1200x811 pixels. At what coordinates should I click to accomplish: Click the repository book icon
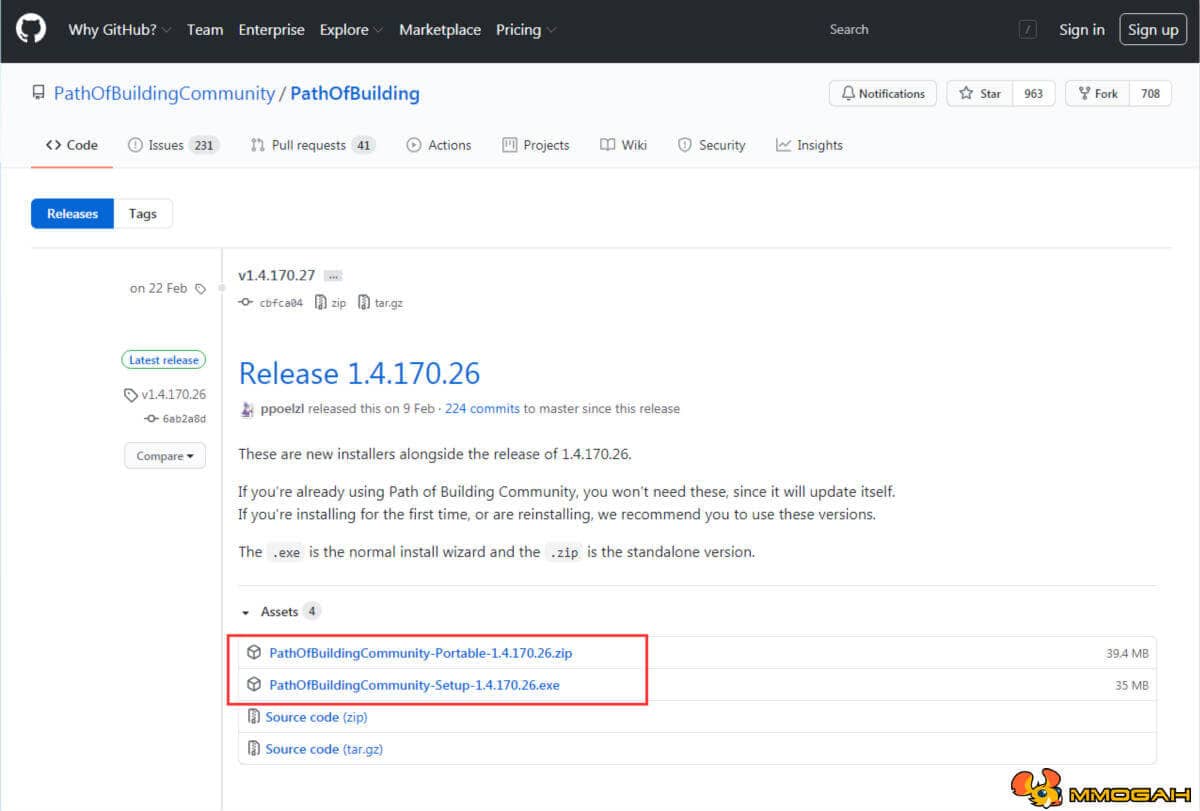[x=38, y=93]
